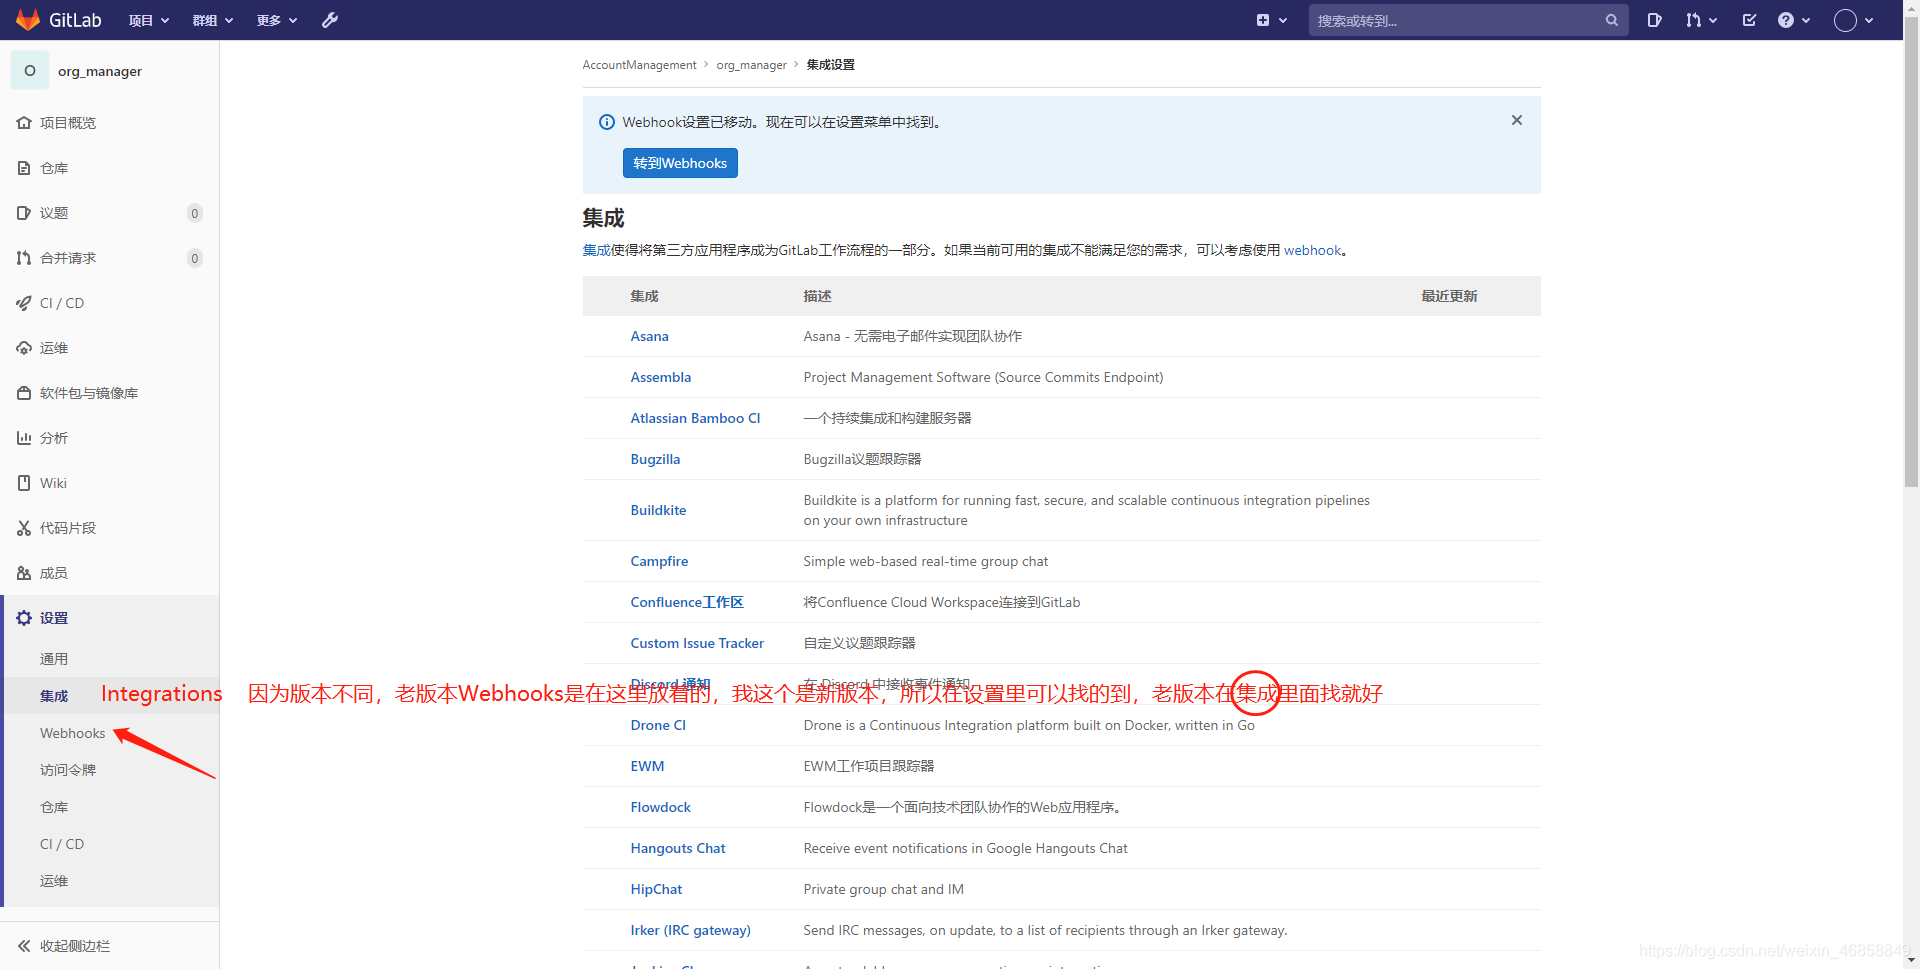This screenshot has height=969, width=1920.
Task: Dismiss the Webhook moved notice
Action: tap(1516, 120)
